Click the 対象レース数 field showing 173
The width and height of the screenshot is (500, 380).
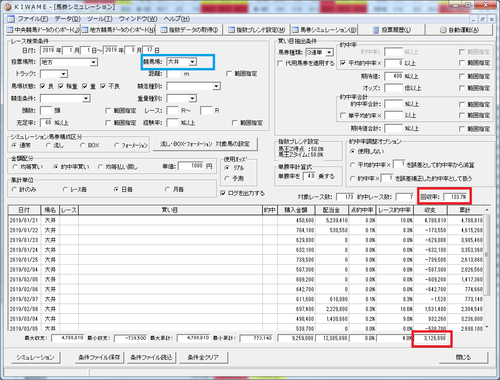[345, 197]
